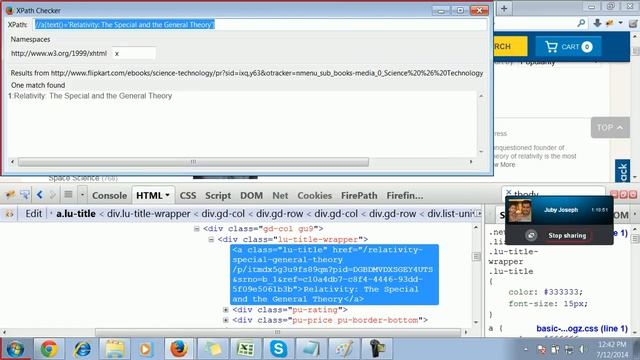Open Internet Explorer from taskbar
640x360 pixels.
tap(82, 349)
